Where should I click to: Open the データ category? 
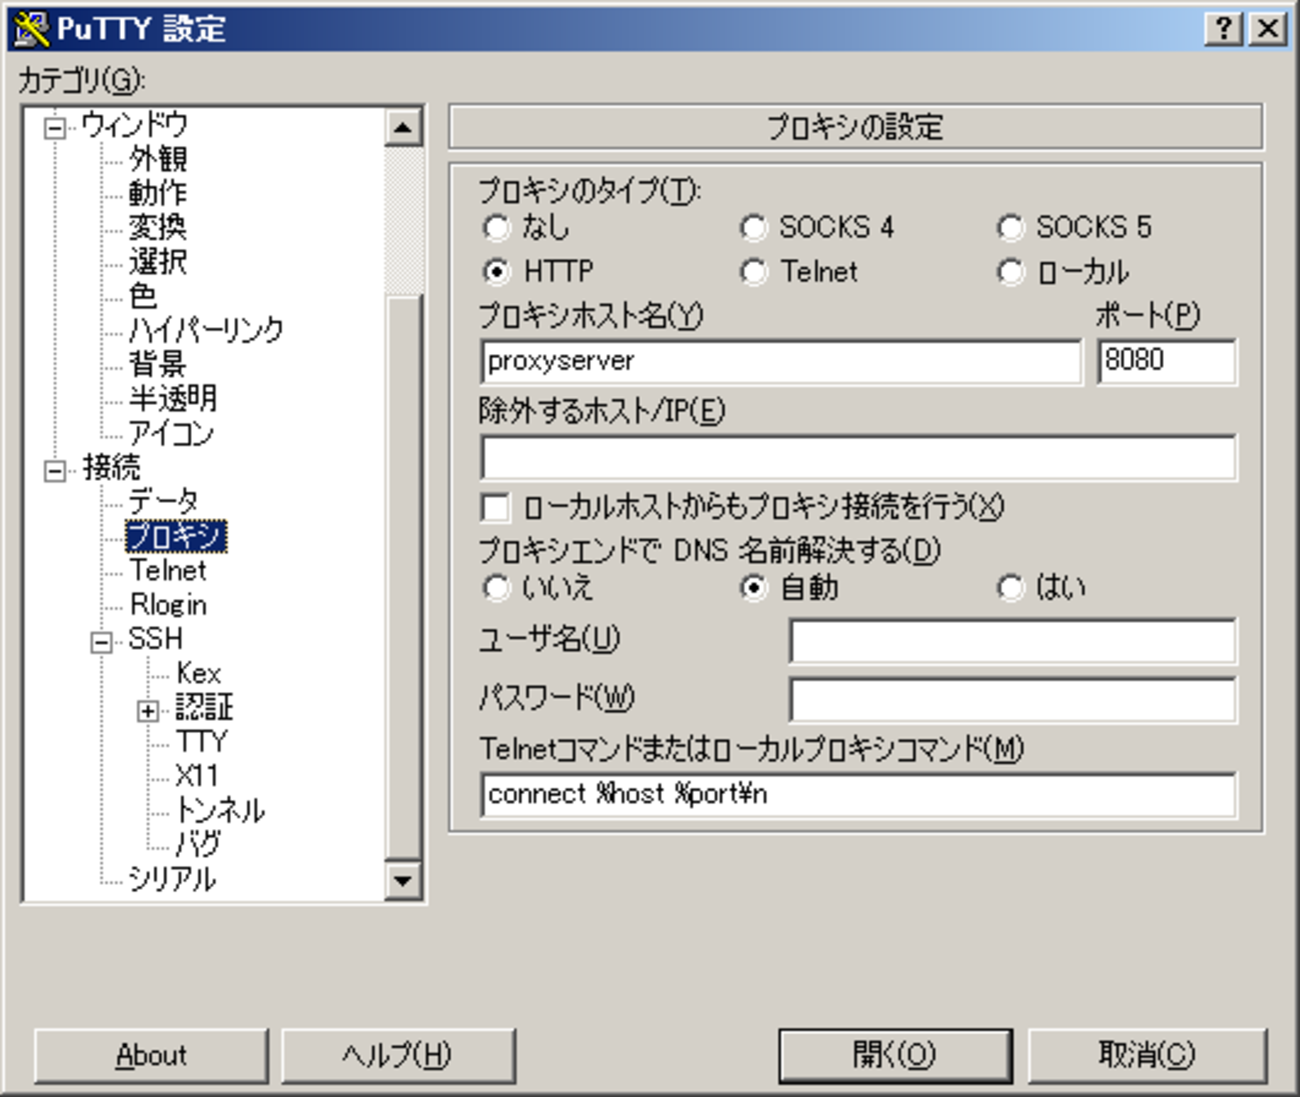[163, 501]
